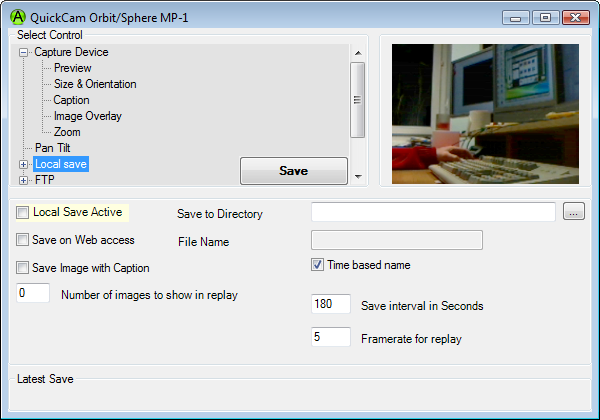Click the 'Save interval in Seconds' label
The image size is (600, 420).
(422, 306)
